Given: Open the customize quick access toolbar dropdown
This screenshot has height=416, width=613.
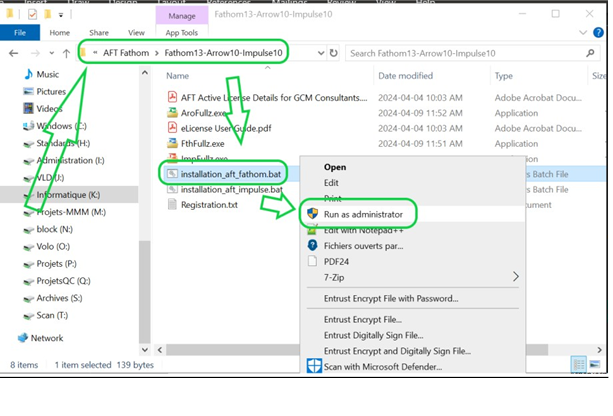Looking at the screenshot, I should tap(61, 15).
